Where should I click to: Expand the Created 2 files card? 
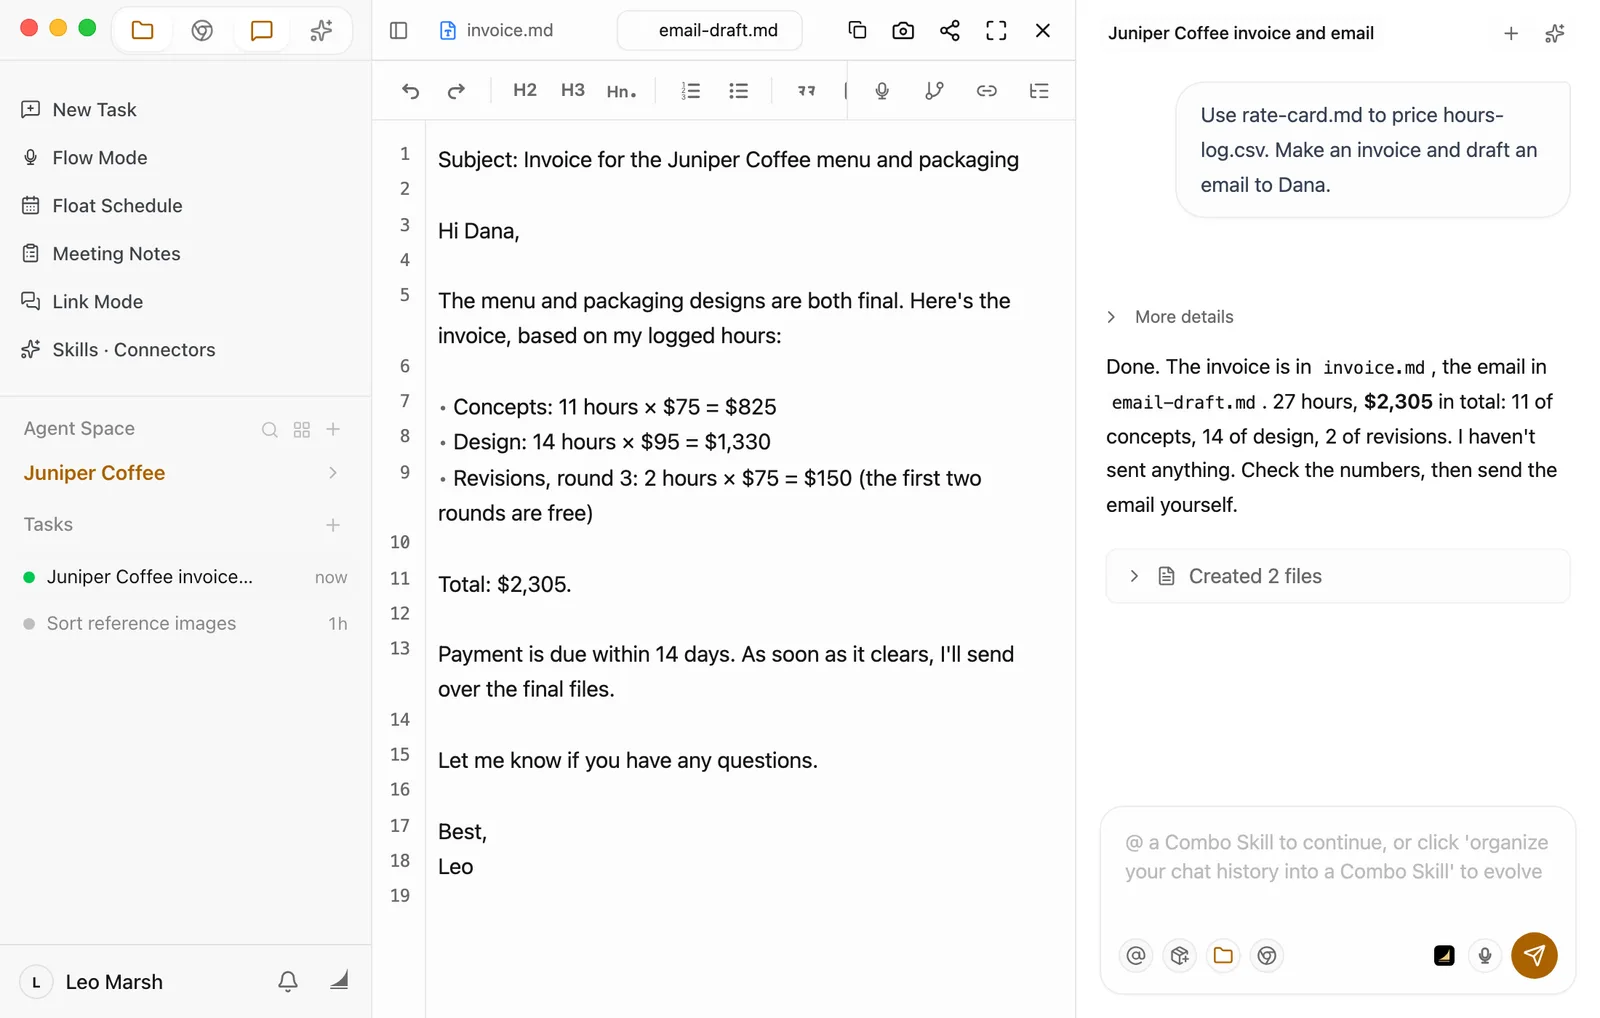click(1338, 576)
